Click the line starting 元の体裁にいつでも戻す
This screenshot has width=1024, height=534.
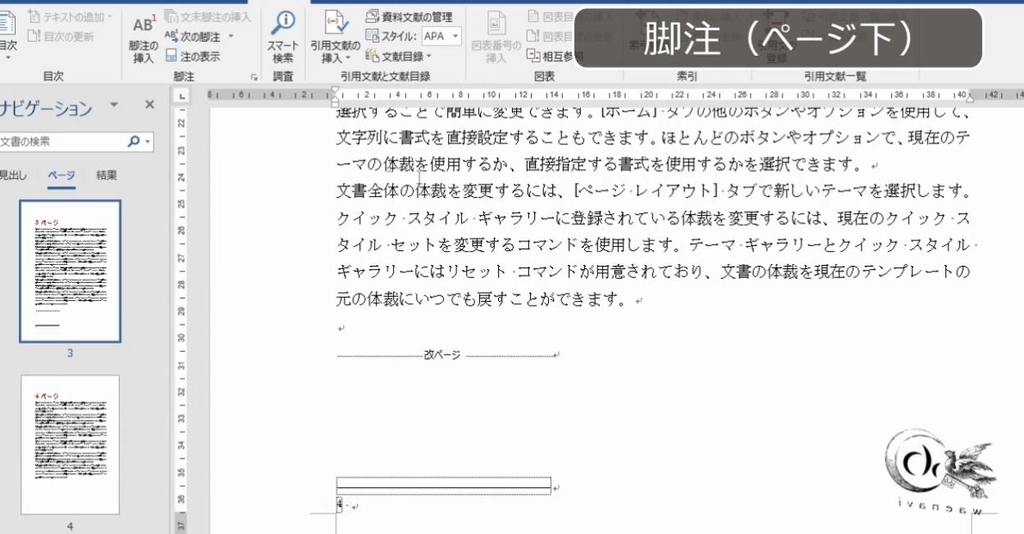(x=483, y=300)
